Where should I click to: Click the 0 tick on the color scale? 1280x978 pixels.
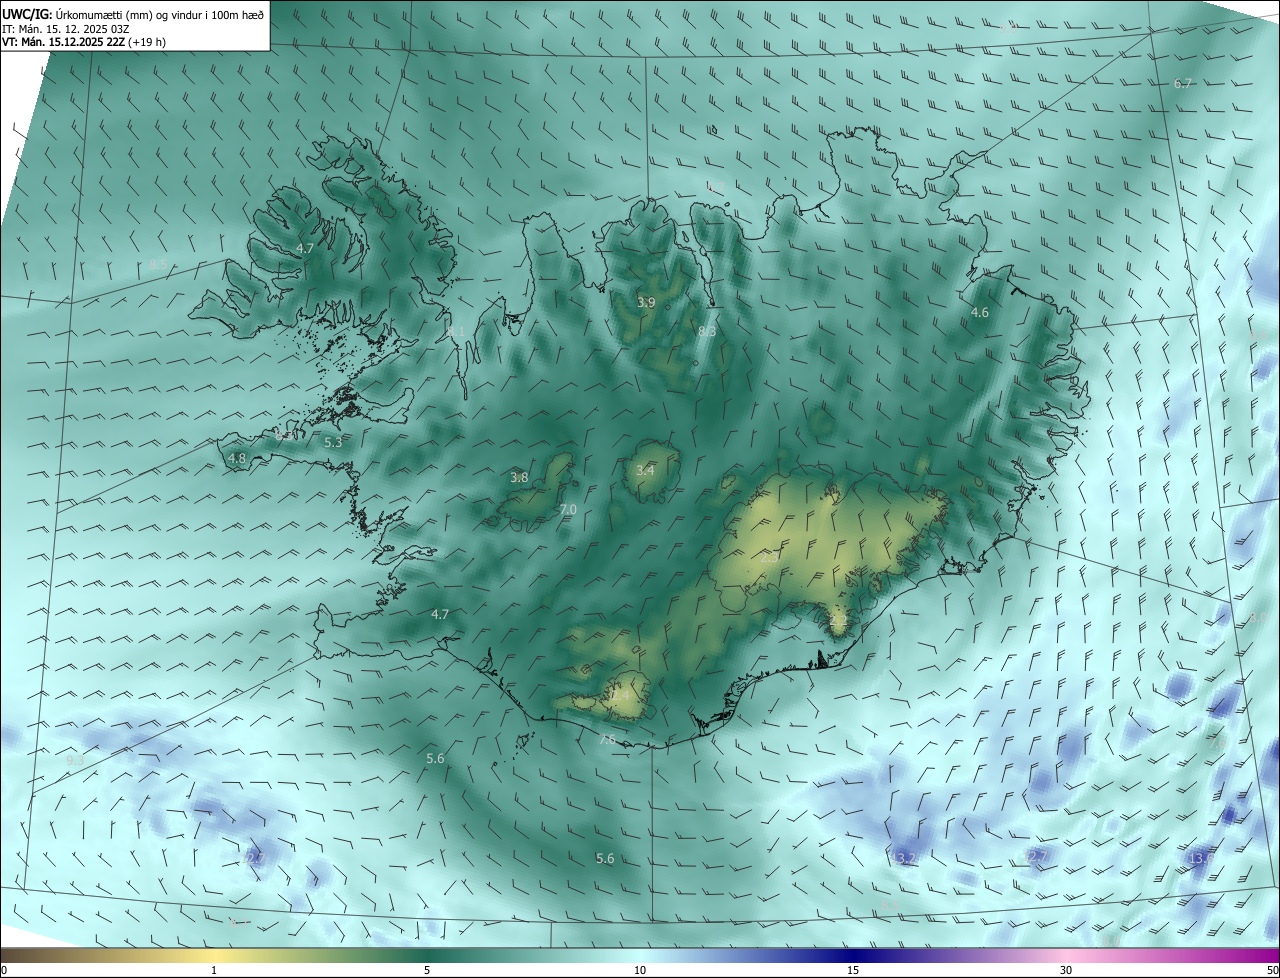tap(4, 970)
